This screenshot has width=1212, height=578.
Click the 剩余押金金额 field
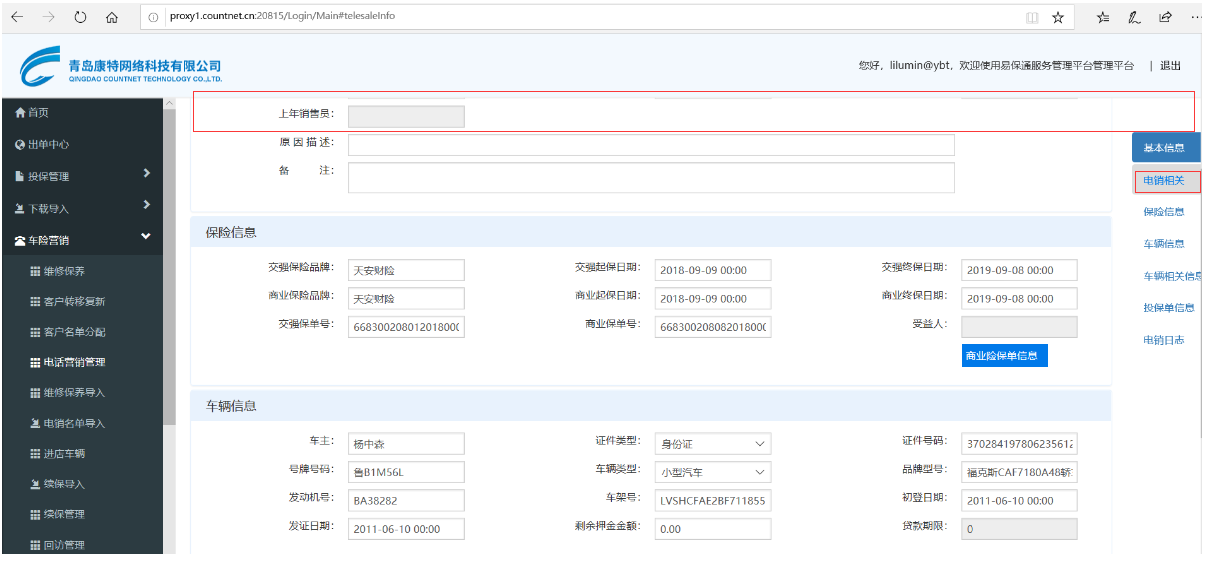coord(713,529)
